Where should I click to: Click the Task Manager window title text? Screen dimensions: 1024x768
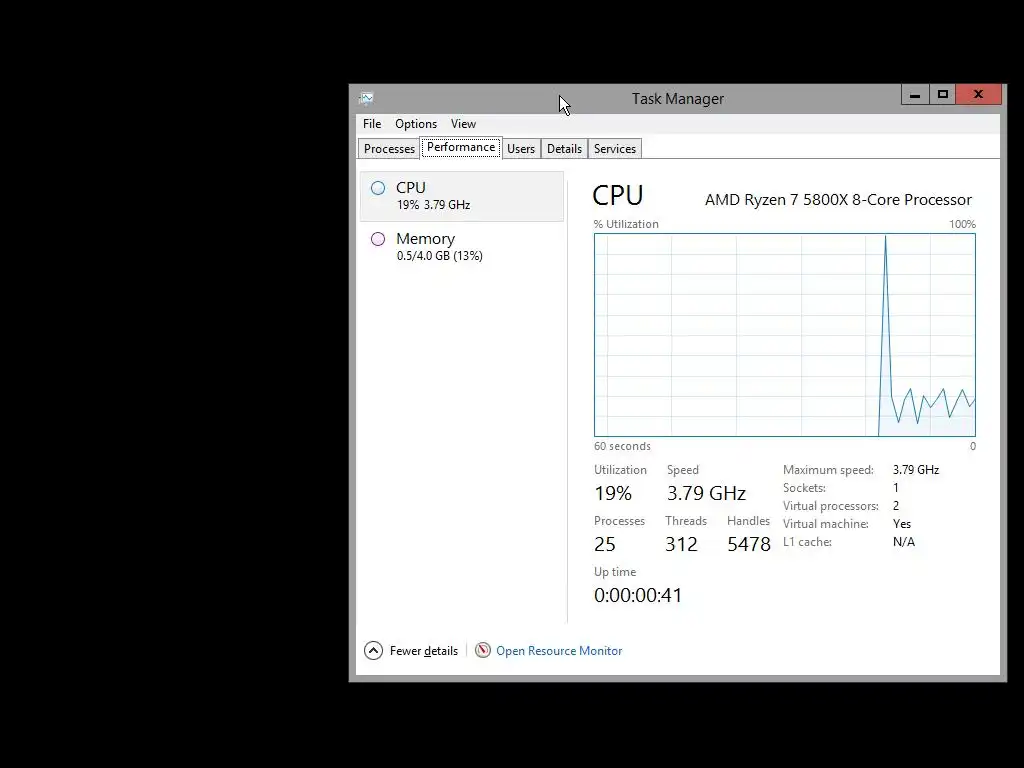[x=678, y=99]
